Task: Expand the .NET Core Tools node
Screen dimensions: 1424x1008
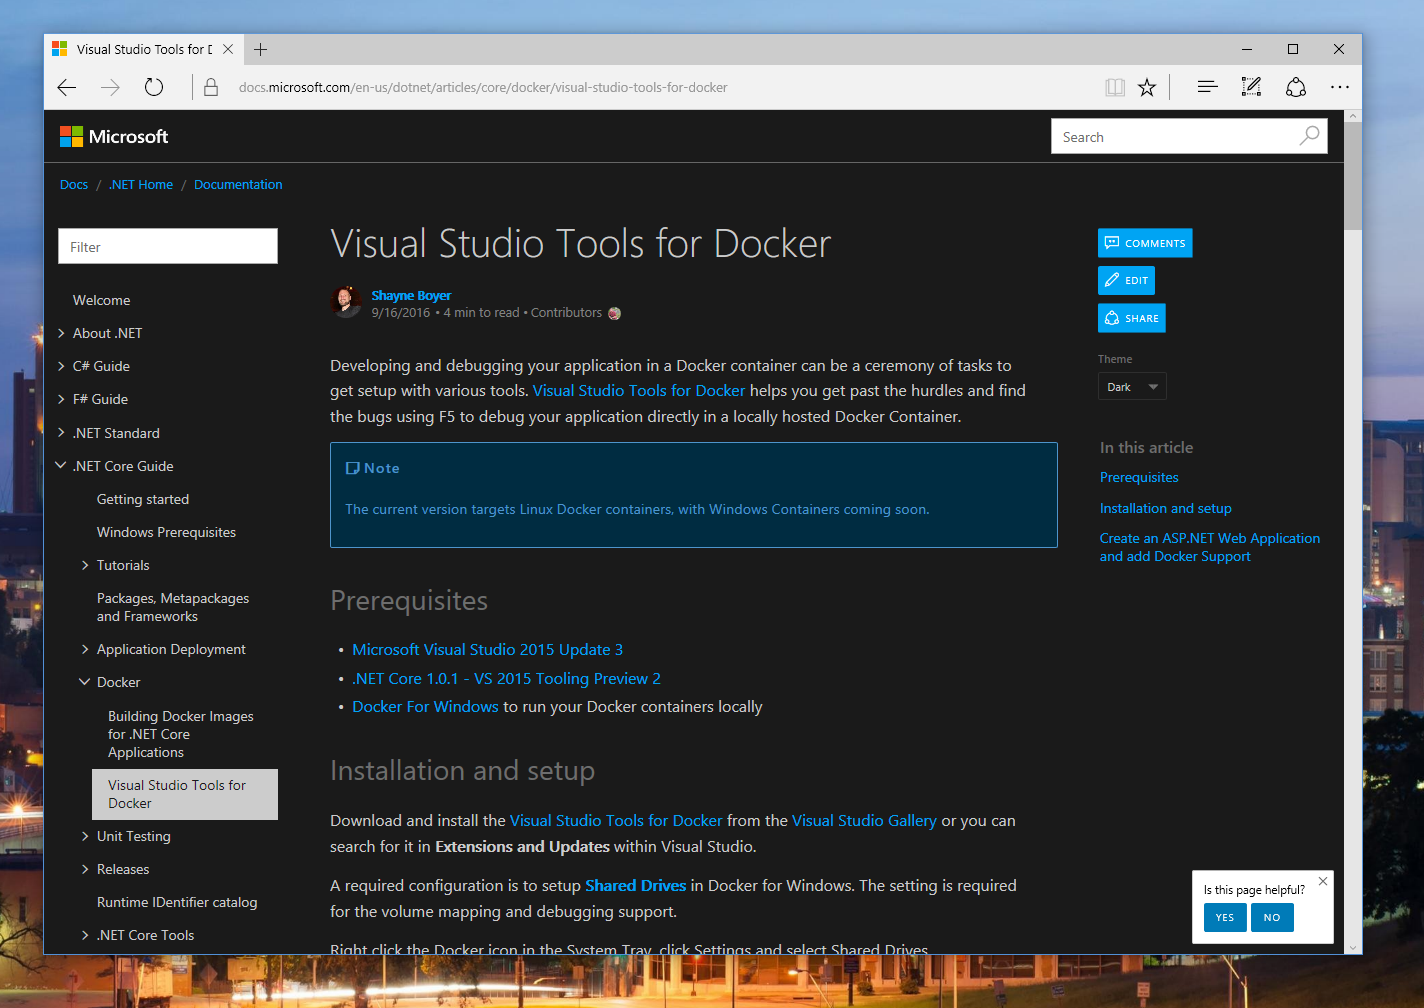Action: (x=85, y=935)
